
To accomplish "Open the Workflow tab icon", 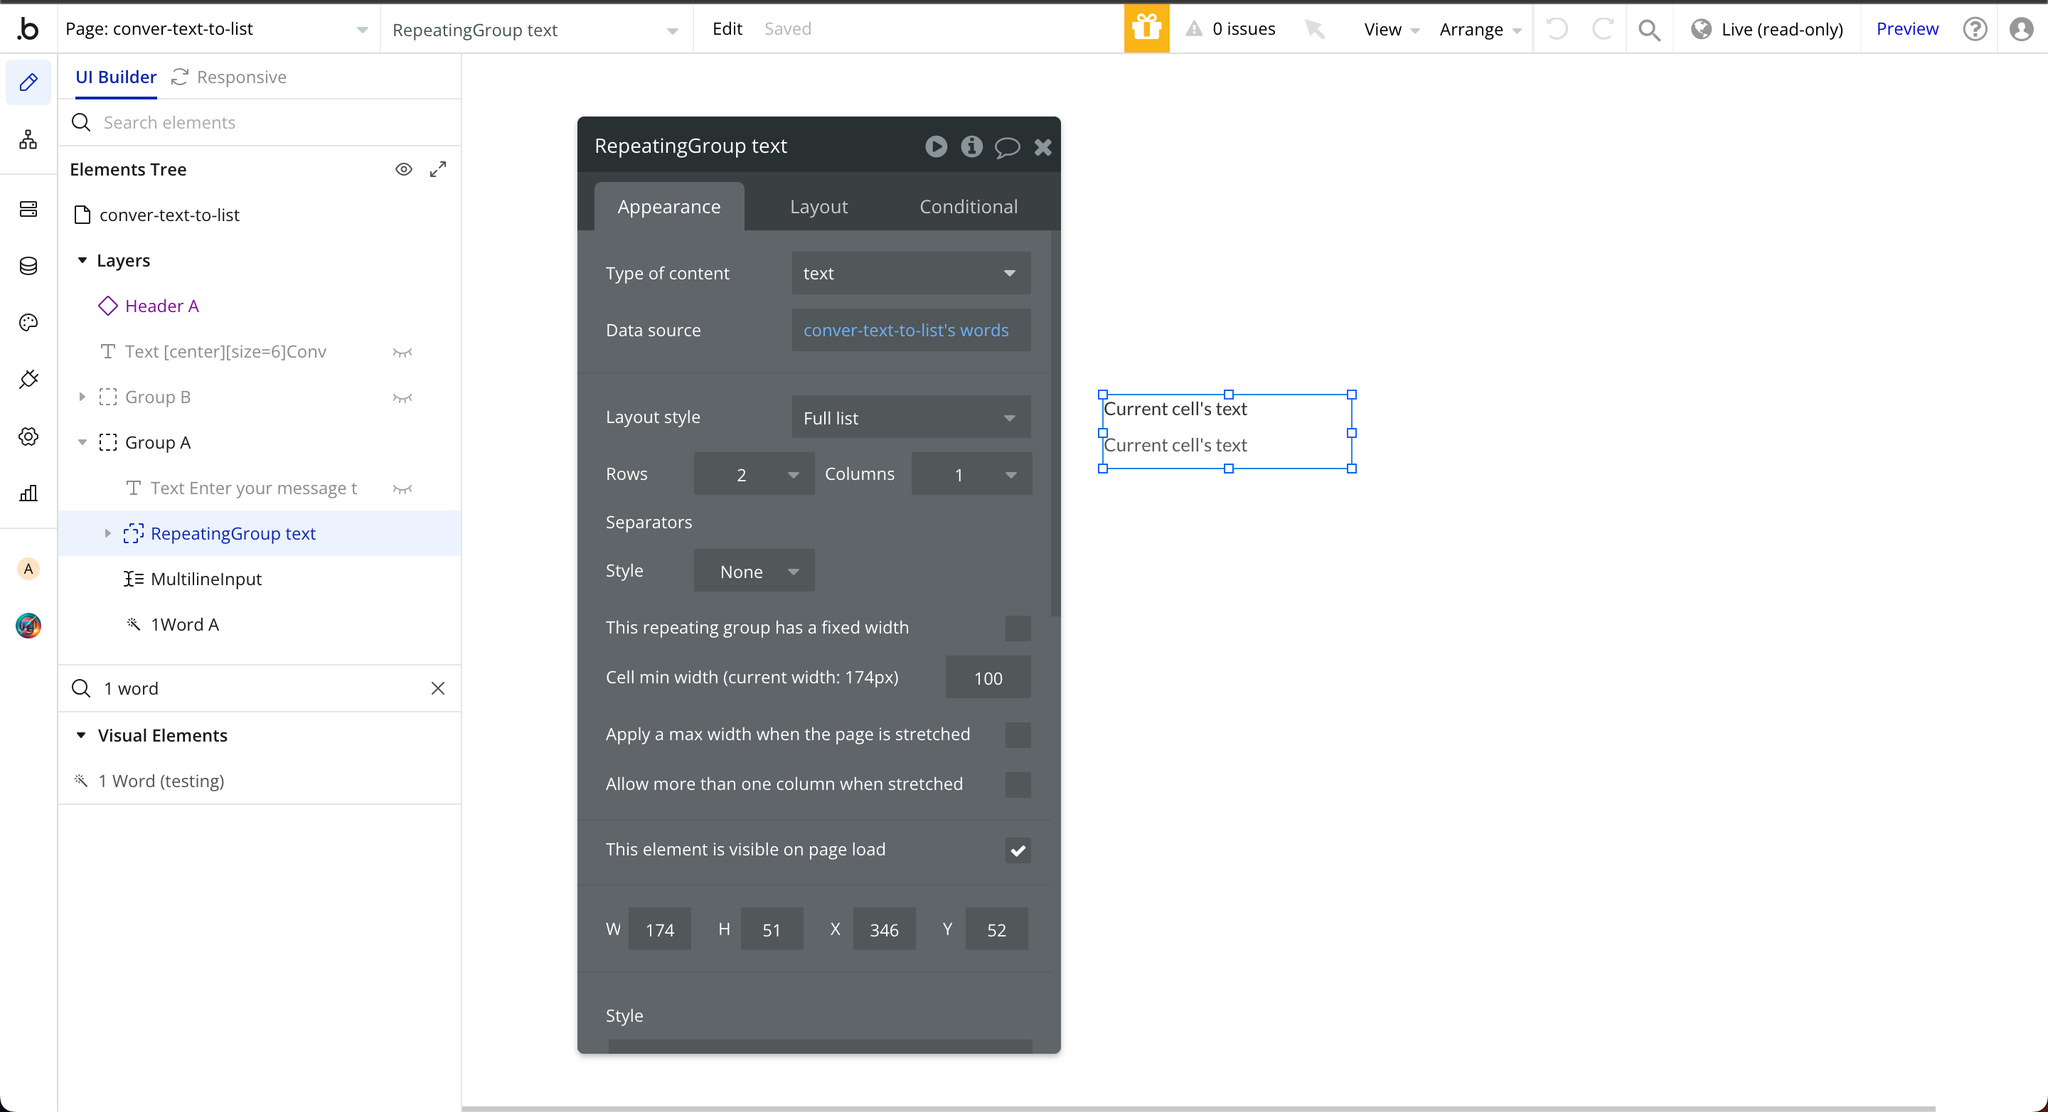I will [29, 139].
